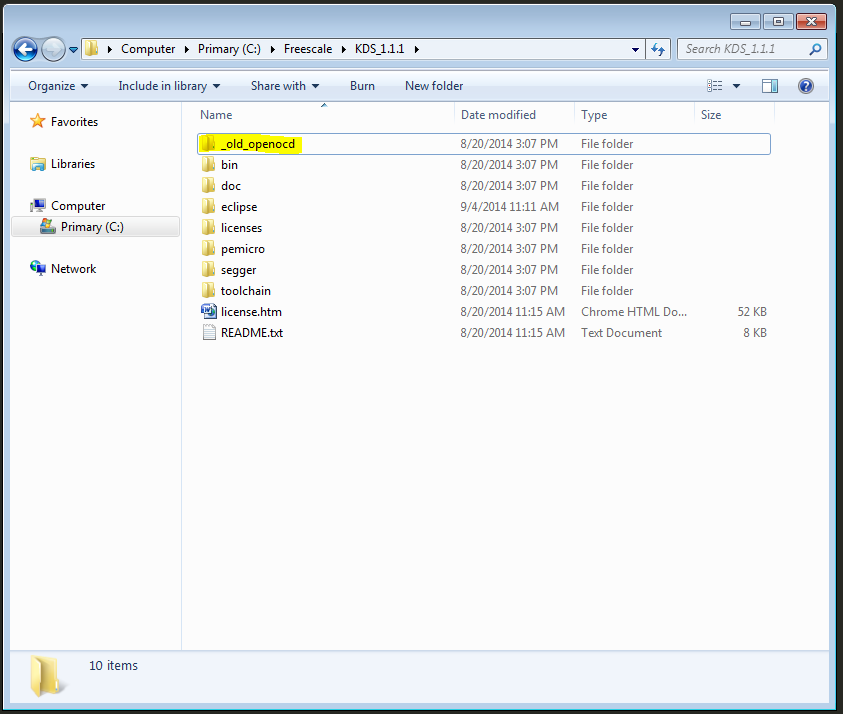Click the licenses folder icon

coord(209,228)
